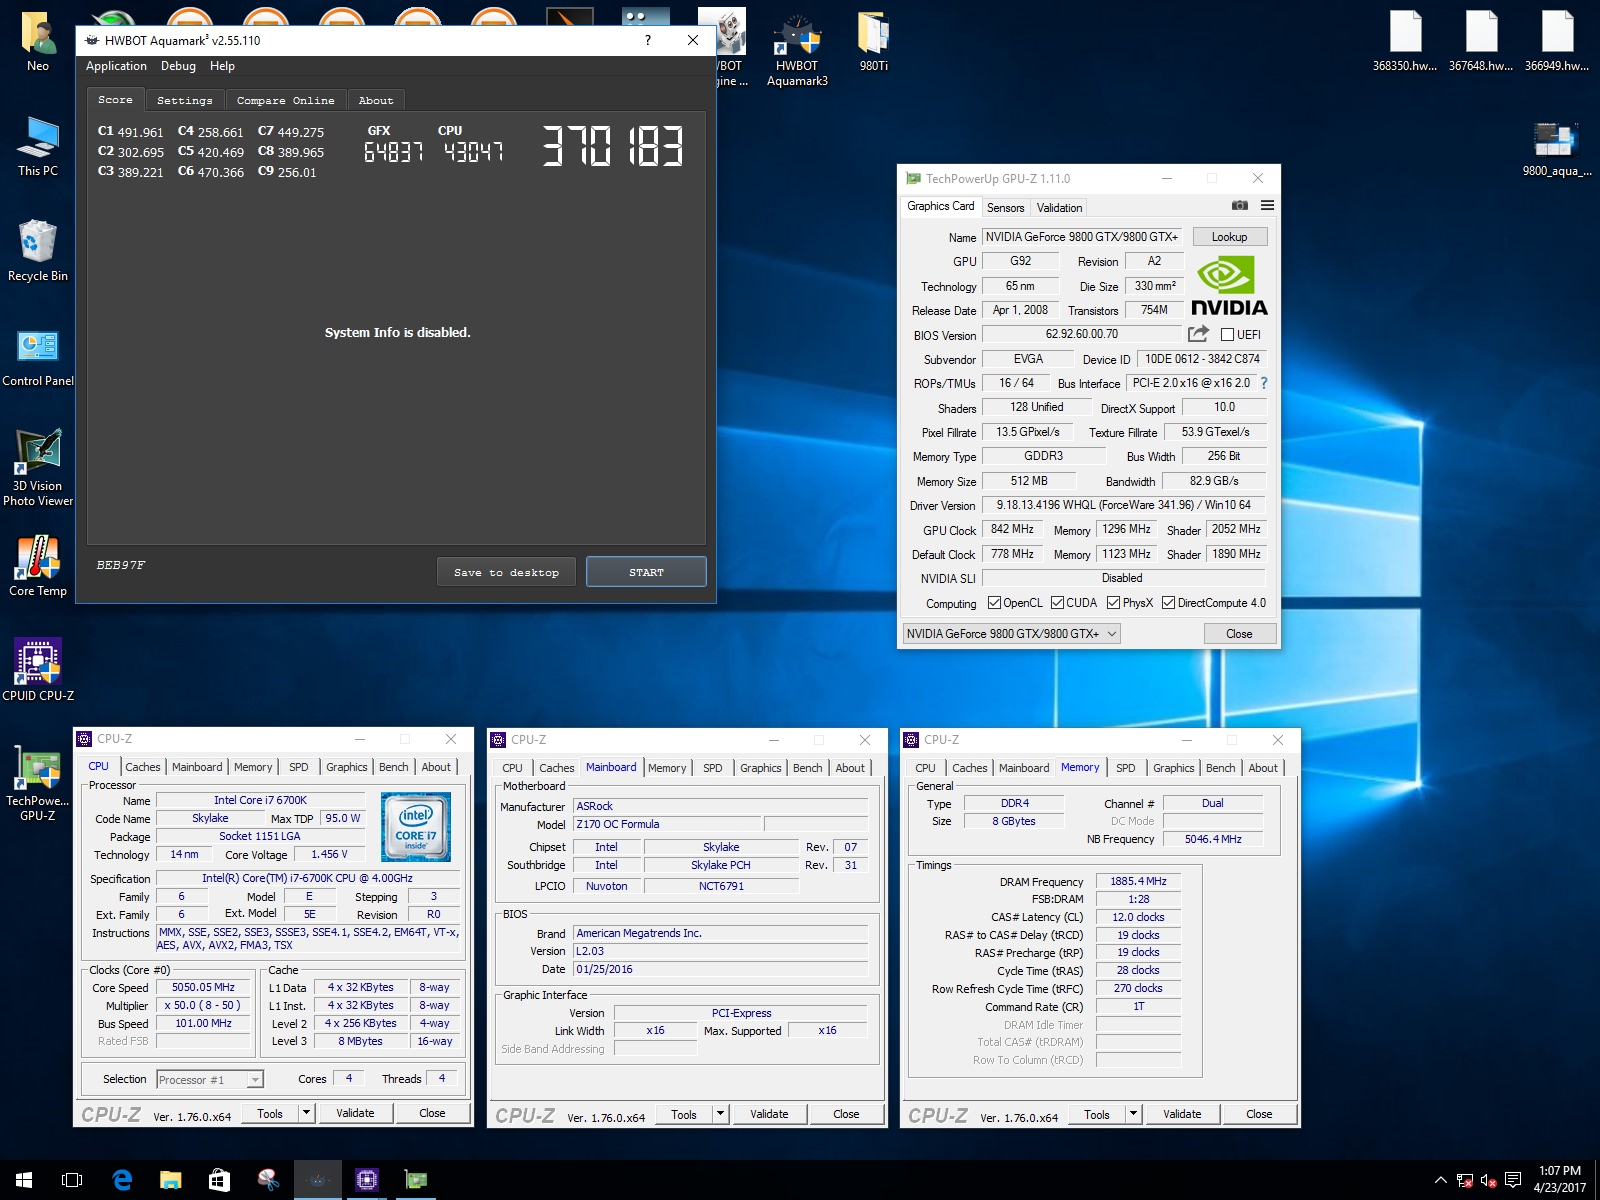Toggle the DirectCompute 4.0 checkbox
This screenshot has width=1600, height=1200.
(x=1168, y=603)
